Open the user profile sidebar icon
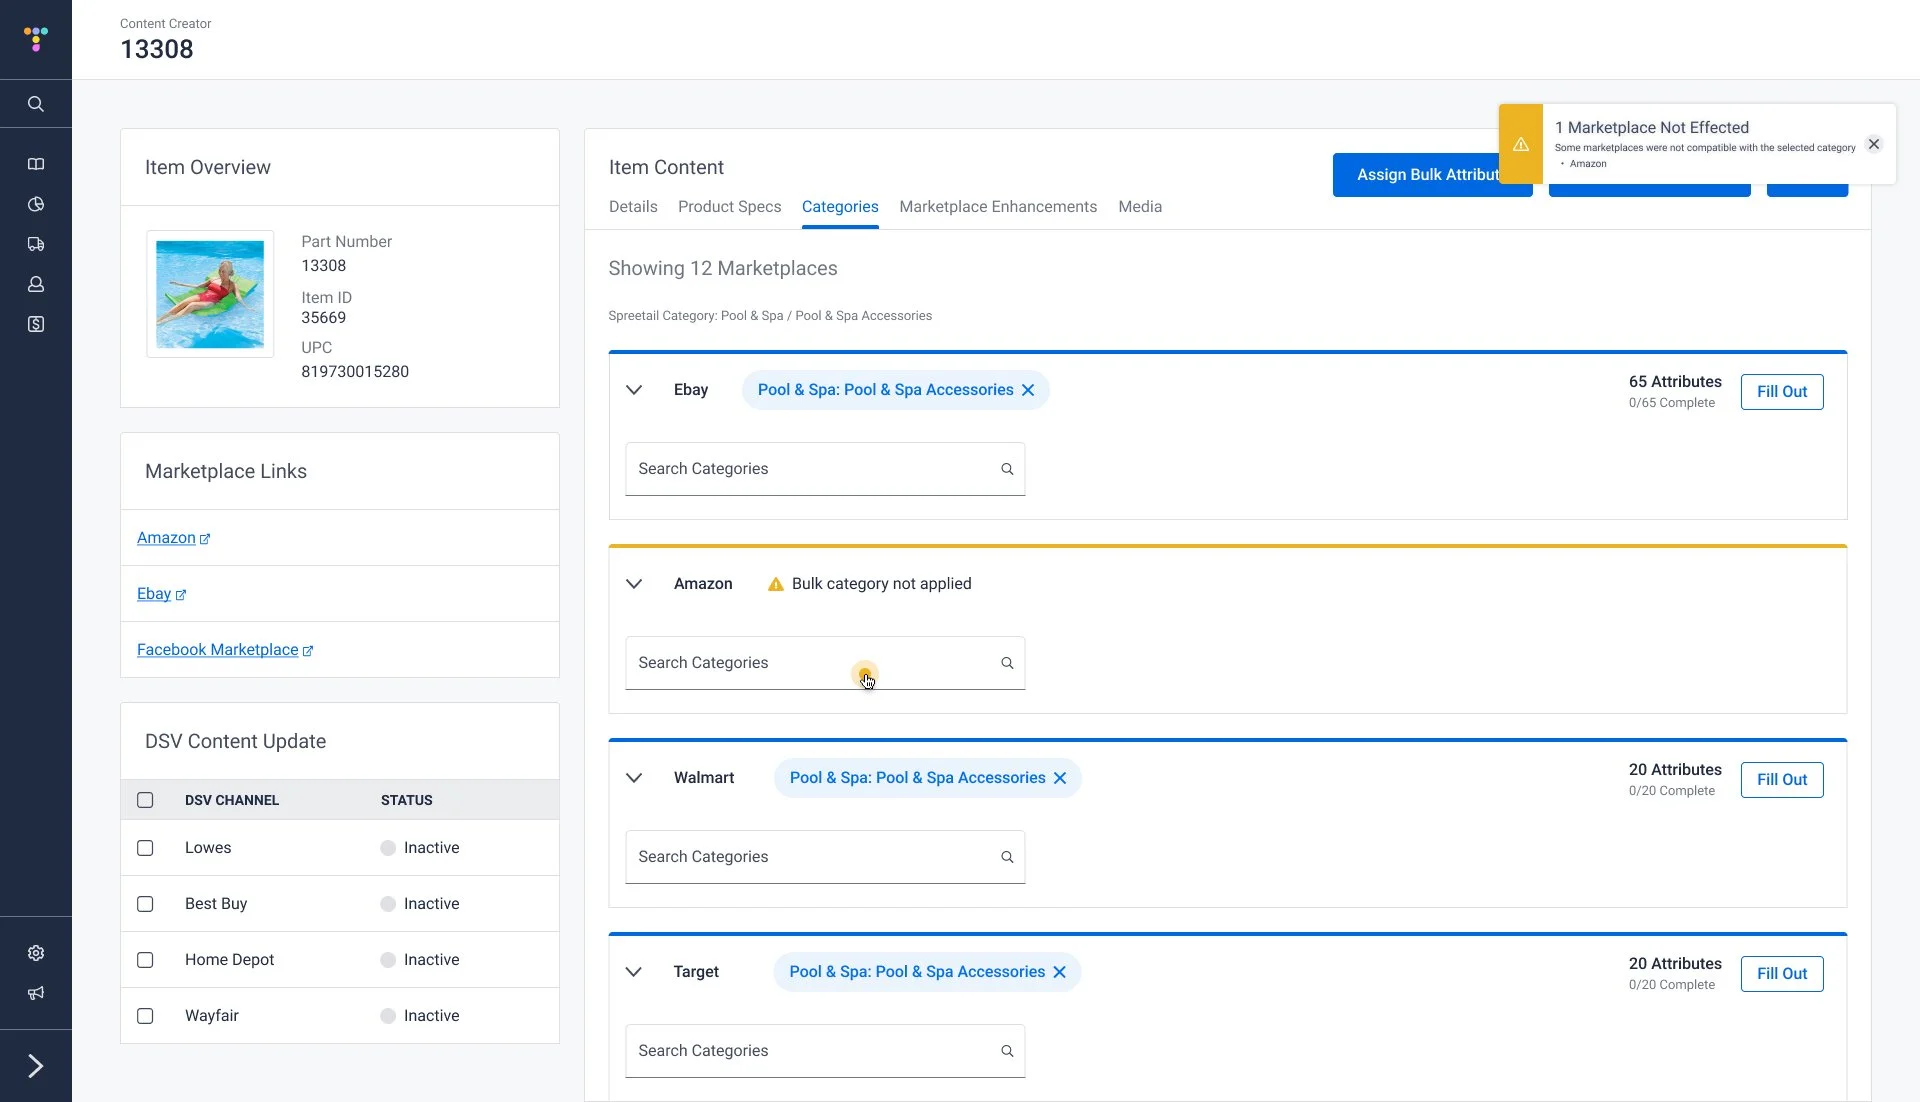The width and height of the screenshot is (1920, 1102). pyautogui.click(x=36, y=284)
